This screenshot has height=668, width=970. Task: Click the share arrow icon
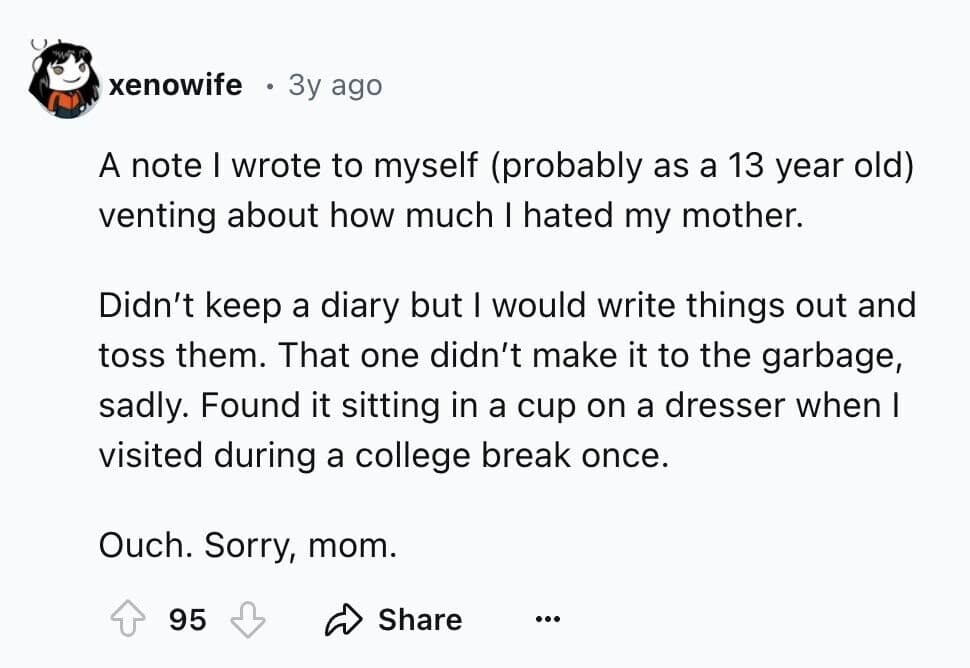click(342, 620)
